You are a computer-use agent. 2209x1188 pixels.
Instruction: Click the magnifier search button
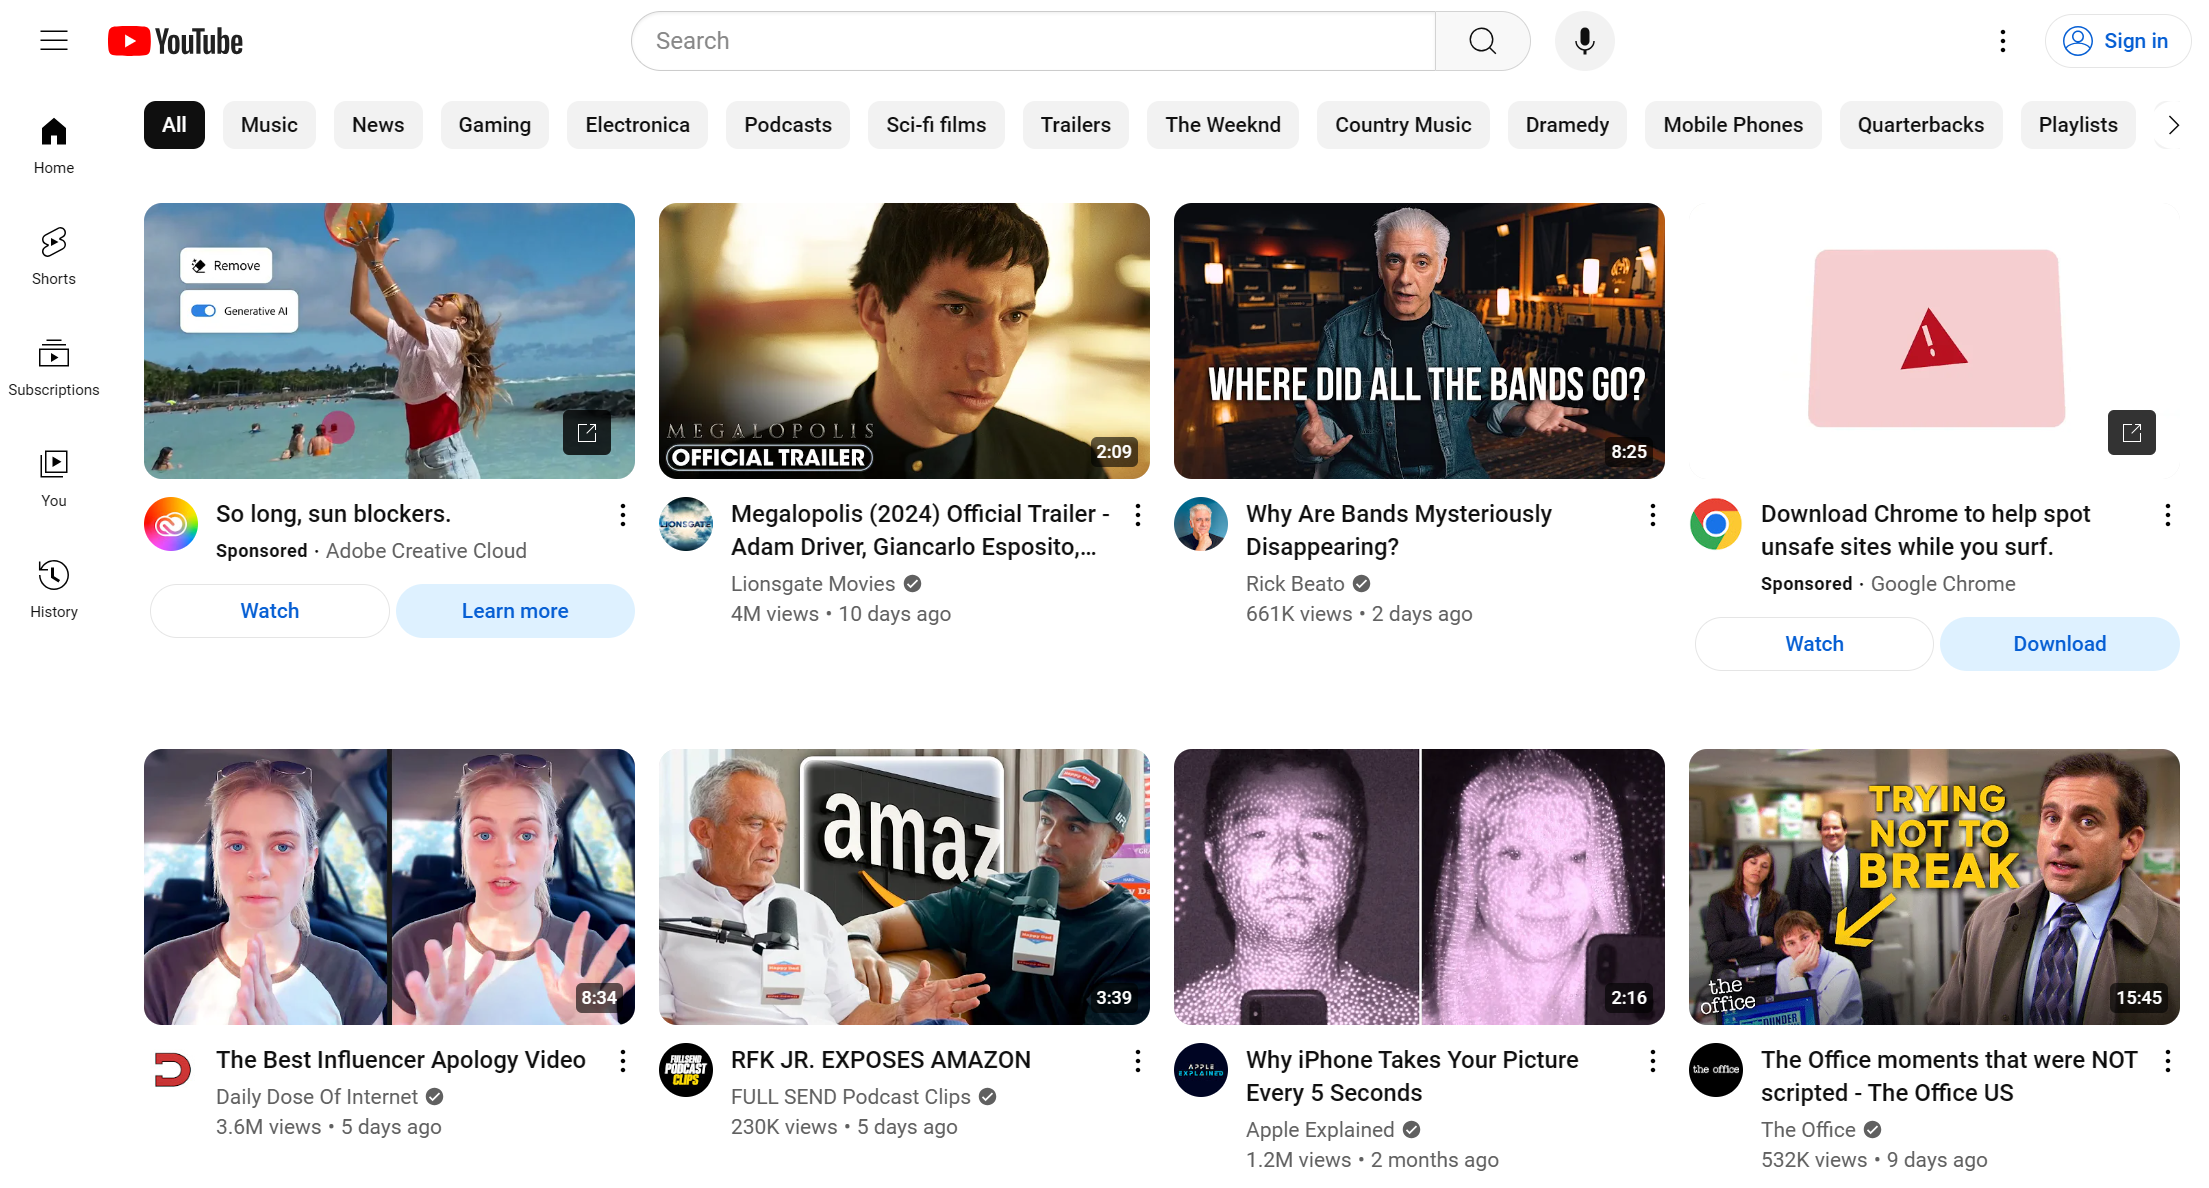tap(1482, 41)
